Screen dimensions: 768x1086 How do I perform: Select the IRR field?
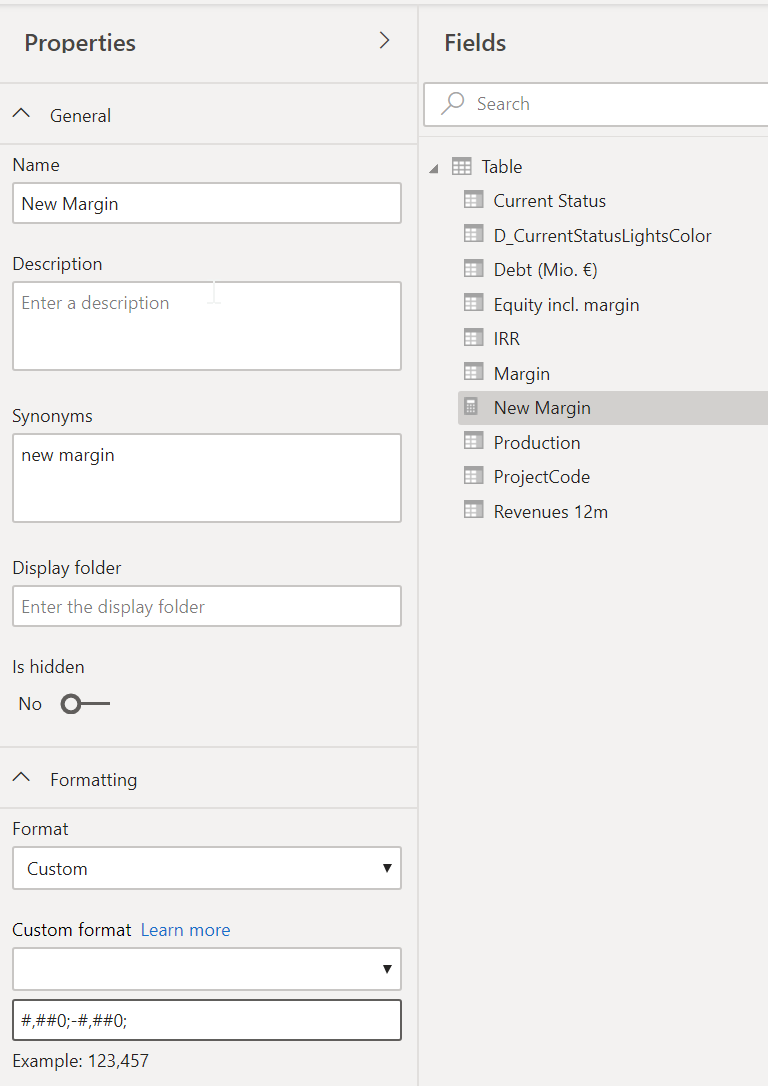[506, 339]
